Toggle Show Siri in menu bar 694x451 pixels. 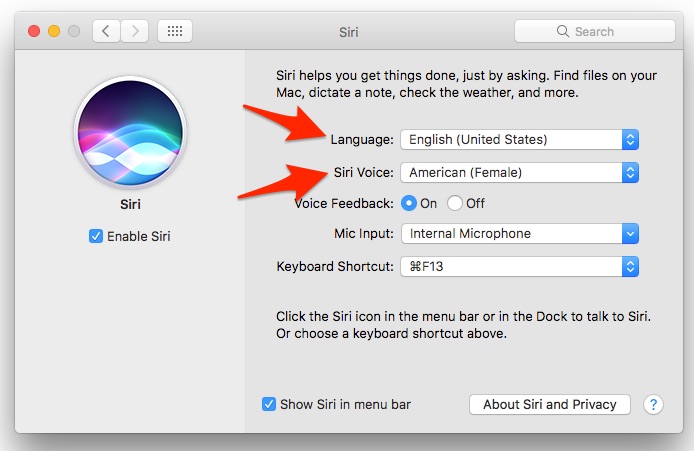(x=269, y=405)
